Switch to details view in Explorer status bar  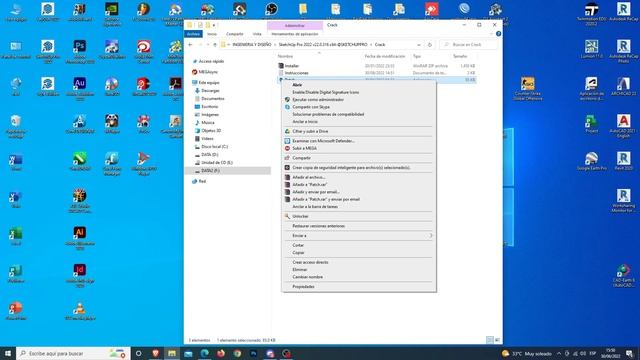tap(490, 340)
